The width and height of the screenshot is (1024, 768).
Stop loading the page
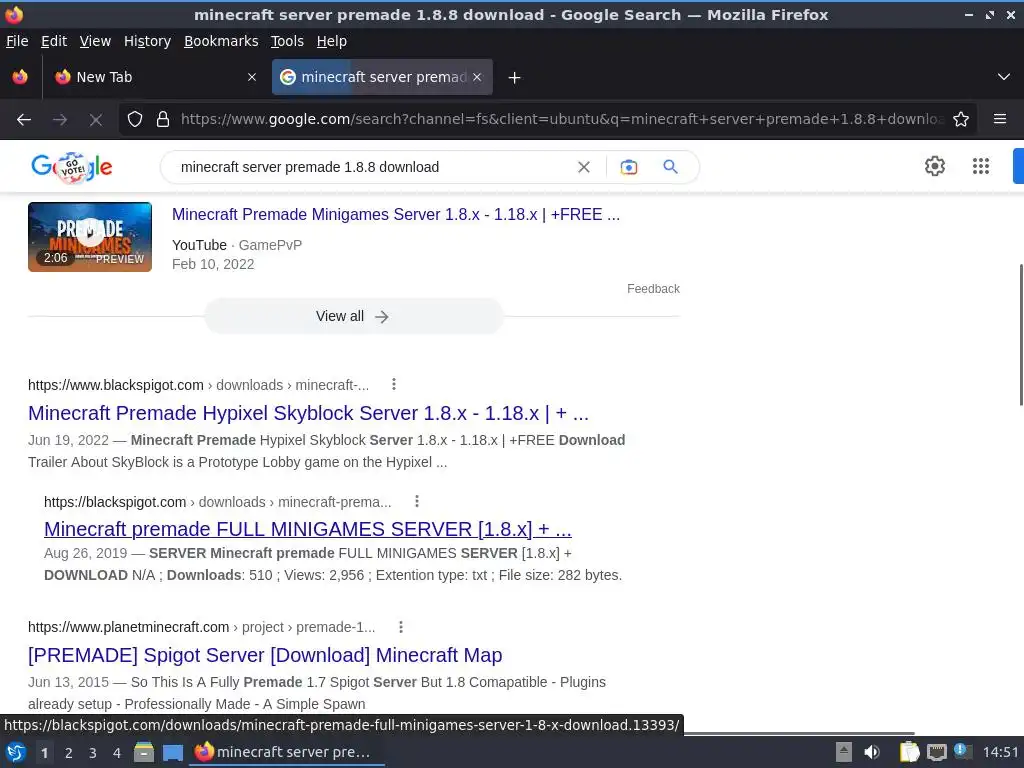click(95, 120)
